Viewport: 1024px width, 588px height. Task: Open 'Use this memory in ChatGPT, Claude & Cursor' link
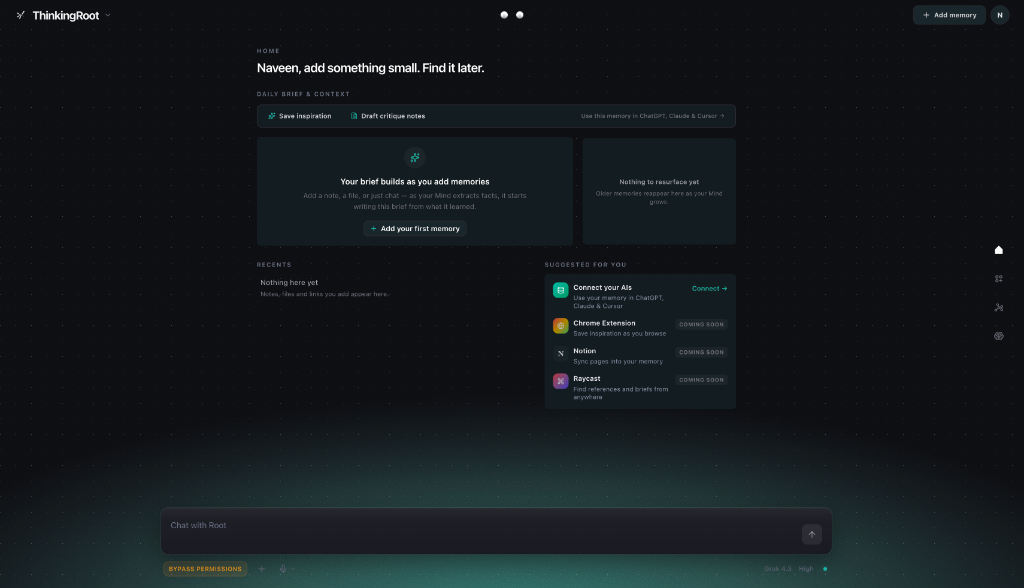652,116
